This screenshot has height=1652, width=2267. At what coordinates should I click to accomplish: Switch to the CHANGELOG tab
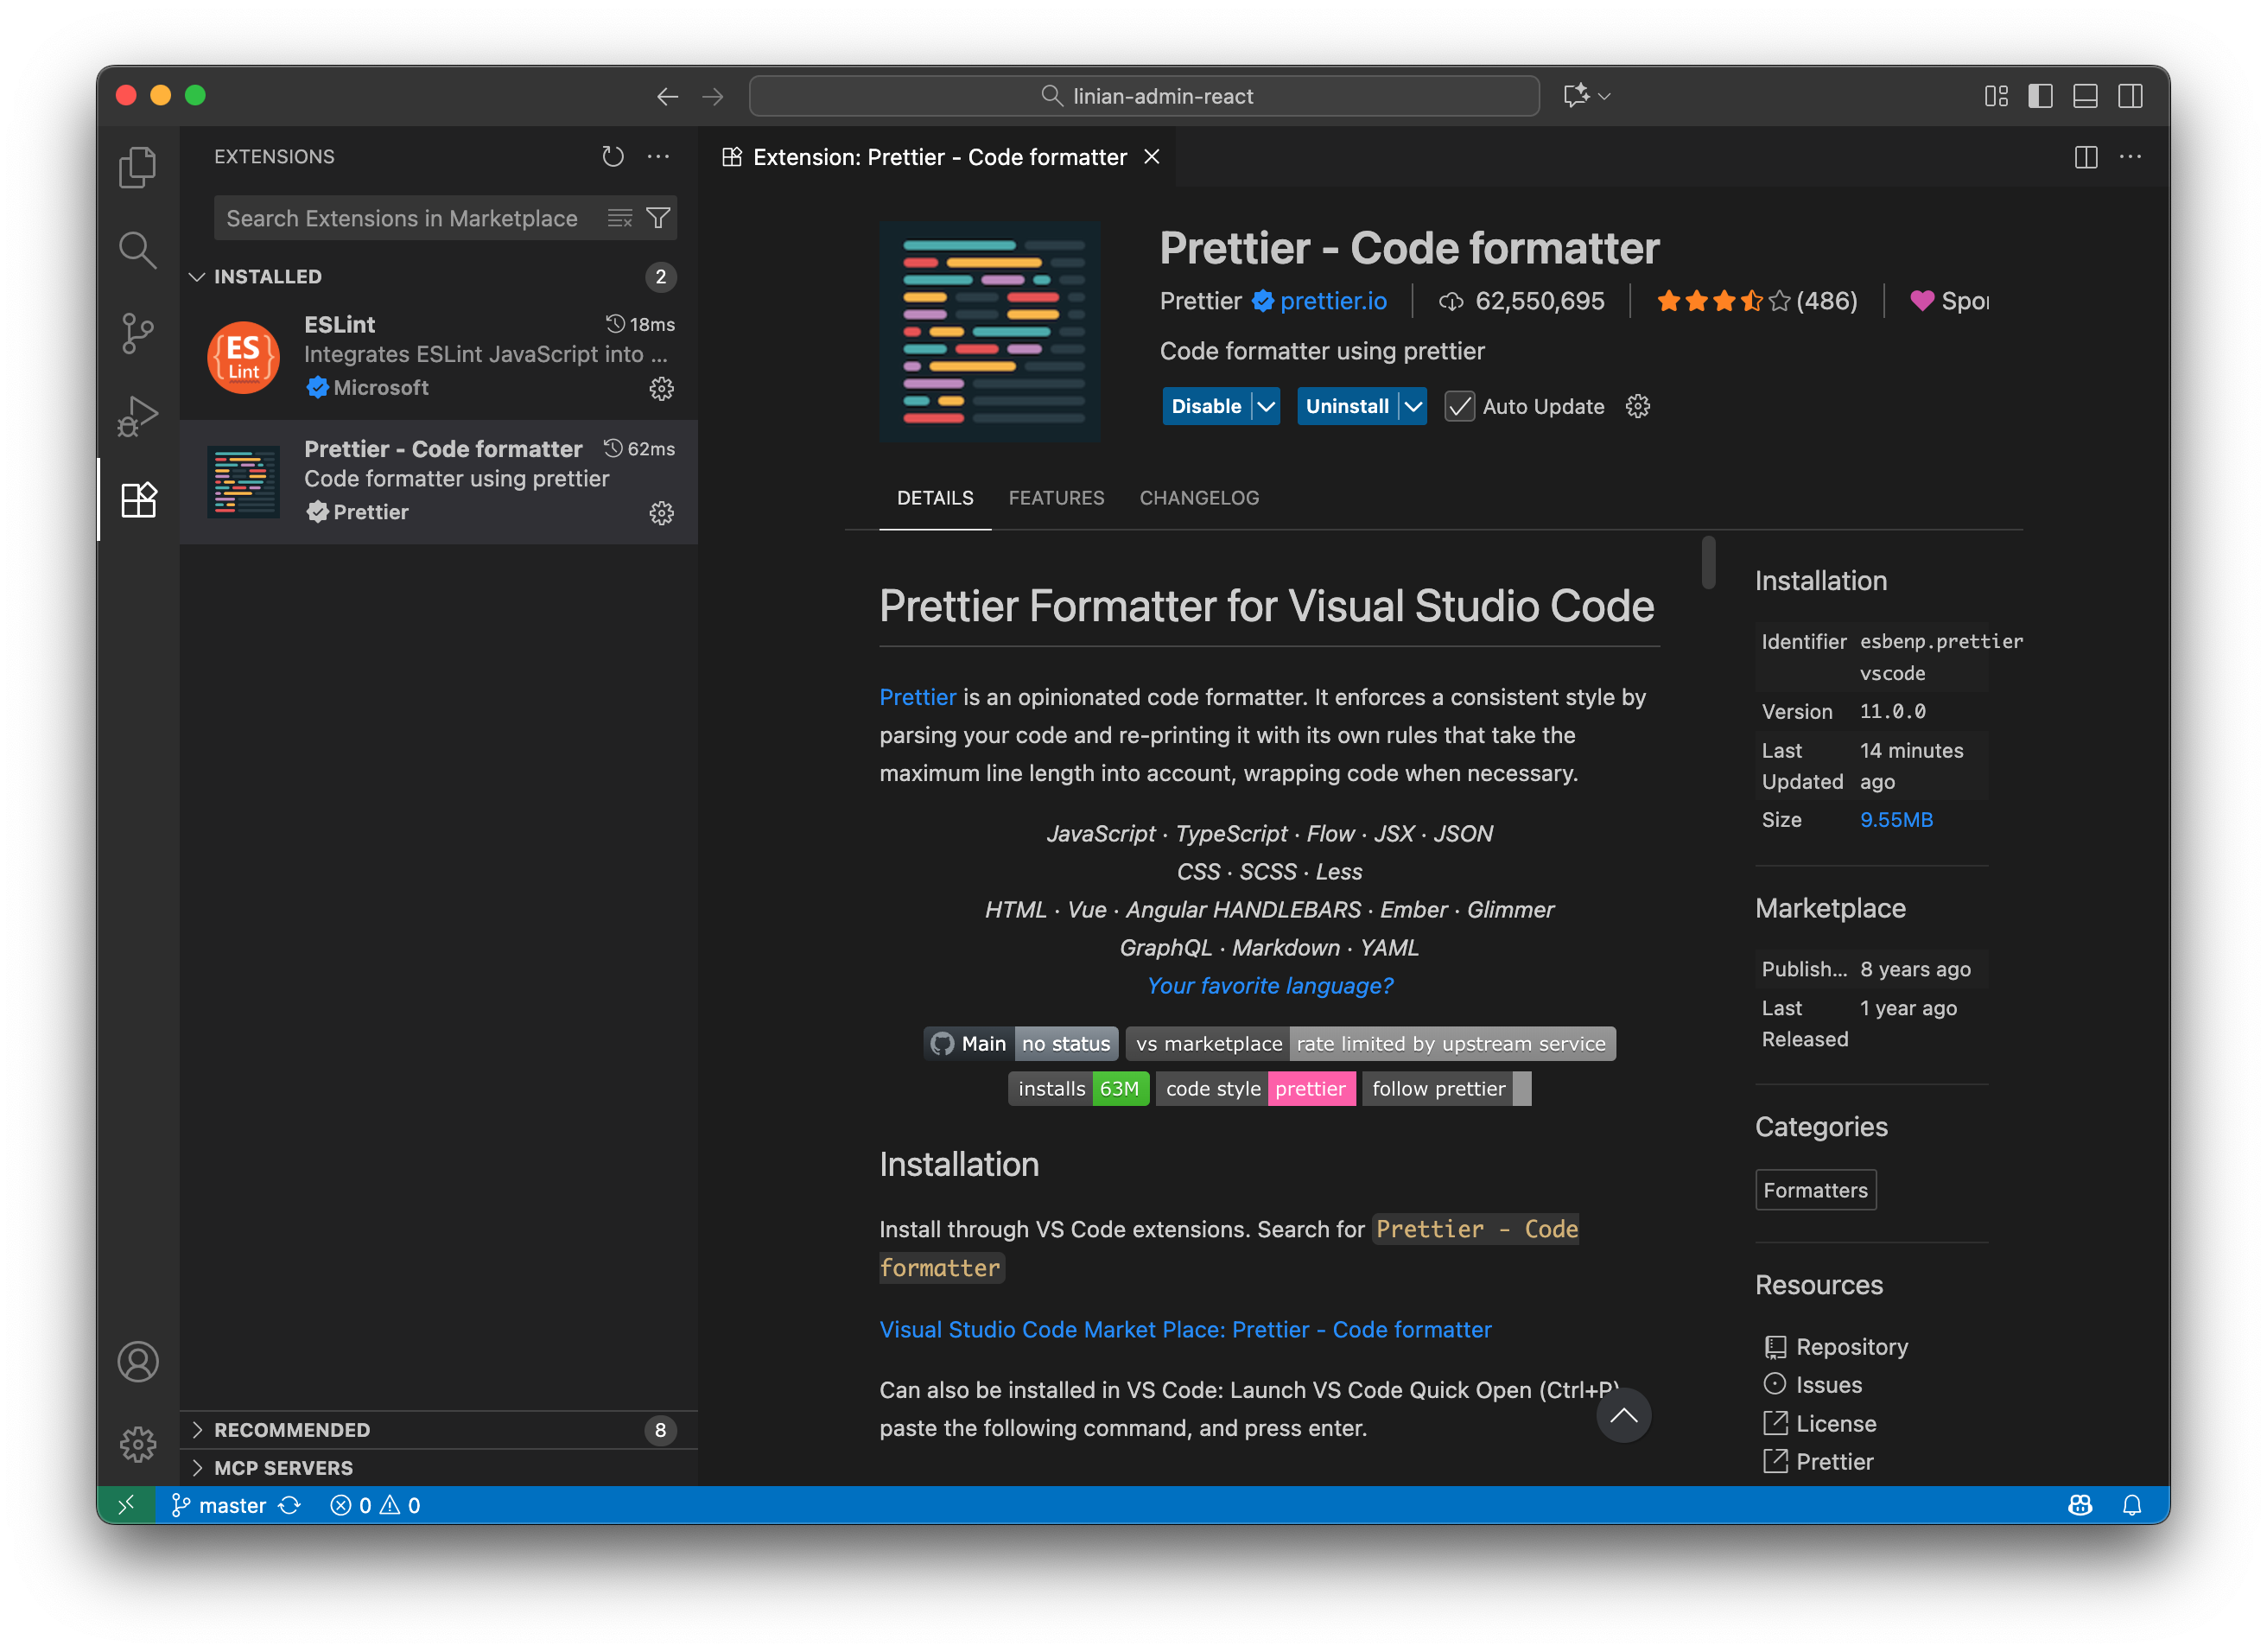point(1199,498)
